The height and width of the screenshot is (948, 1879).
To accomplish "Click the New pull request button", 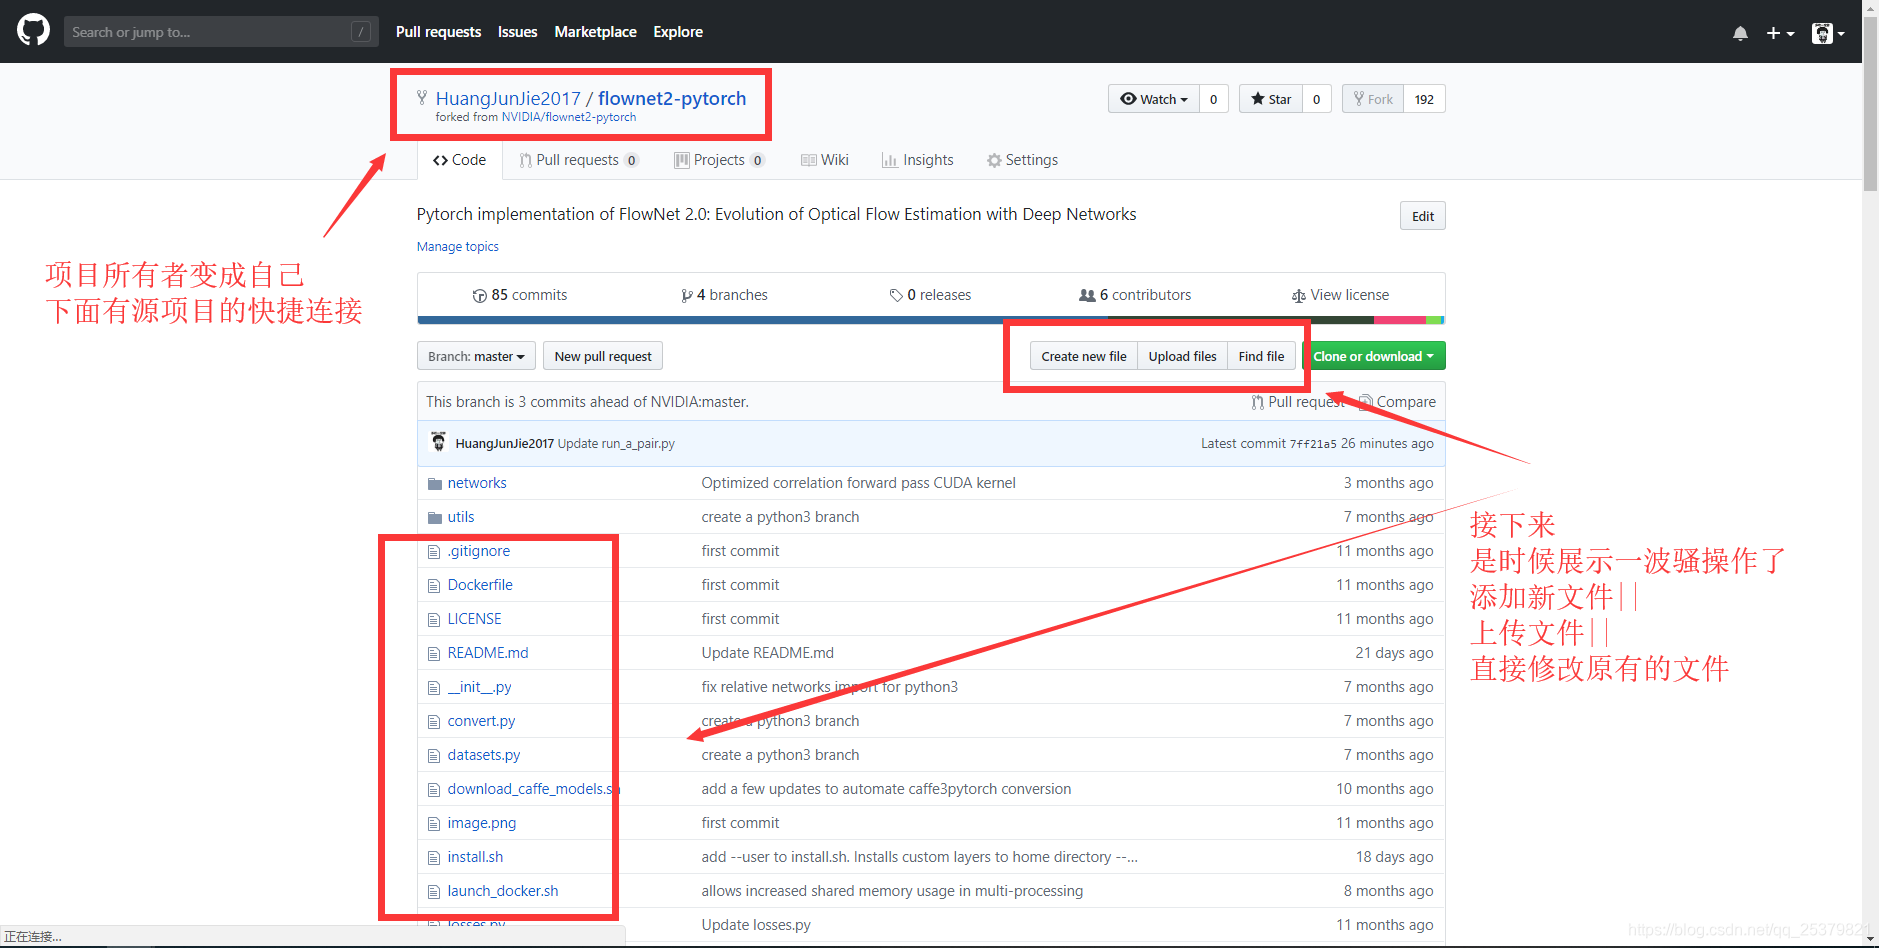I will (x=603, y=356).
